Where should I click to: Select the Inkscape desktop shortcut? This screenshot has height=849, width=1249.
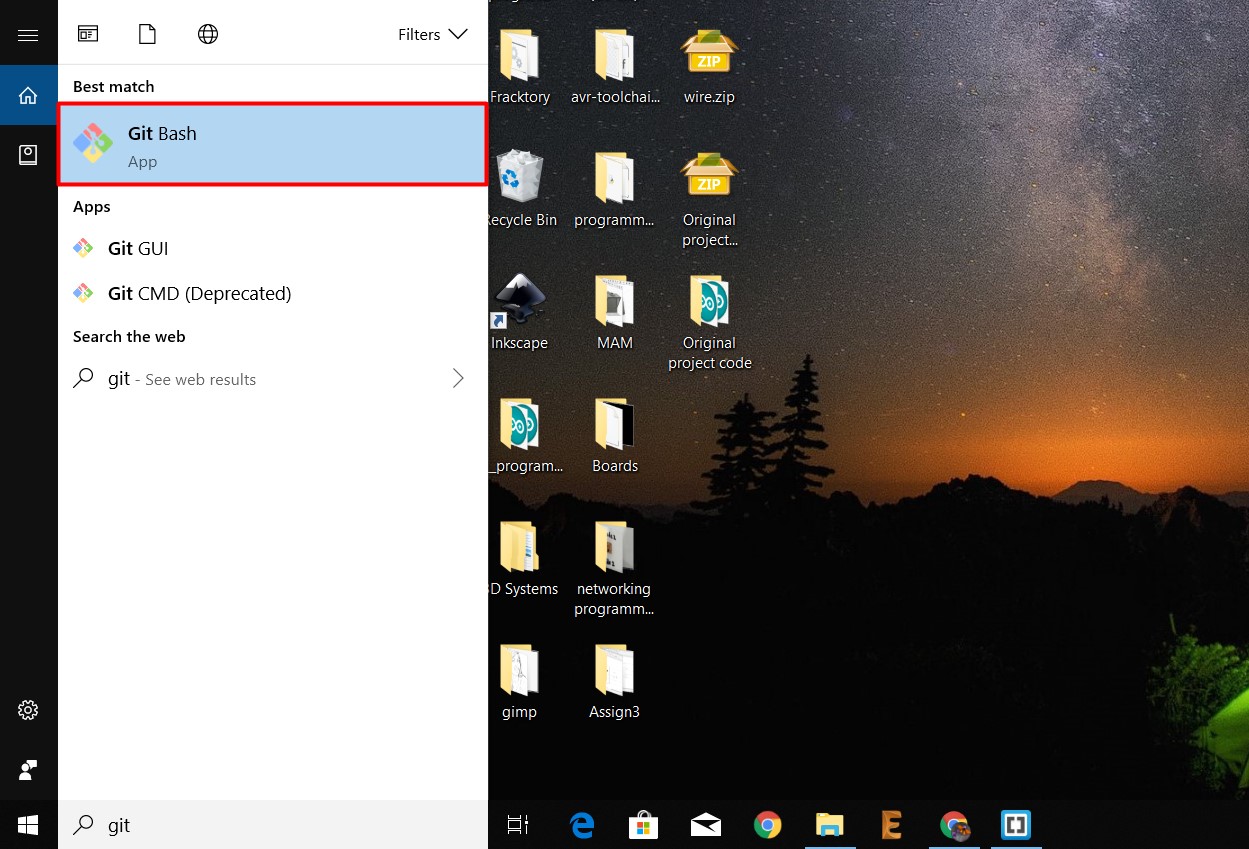519,312
